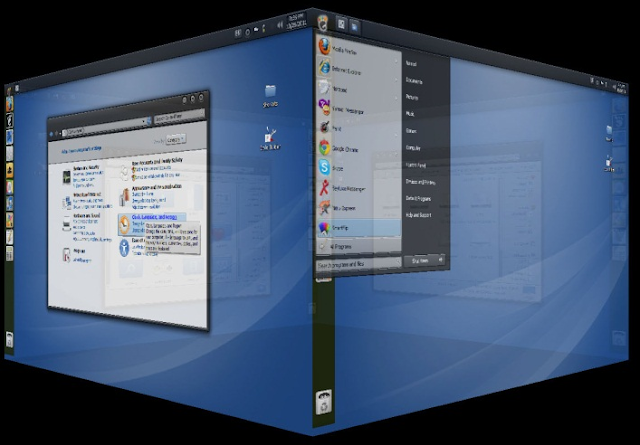Open the Ease of Access icon
Image resolution: width=640 pixels, height=445 pixels.
[x=124, y=248]
